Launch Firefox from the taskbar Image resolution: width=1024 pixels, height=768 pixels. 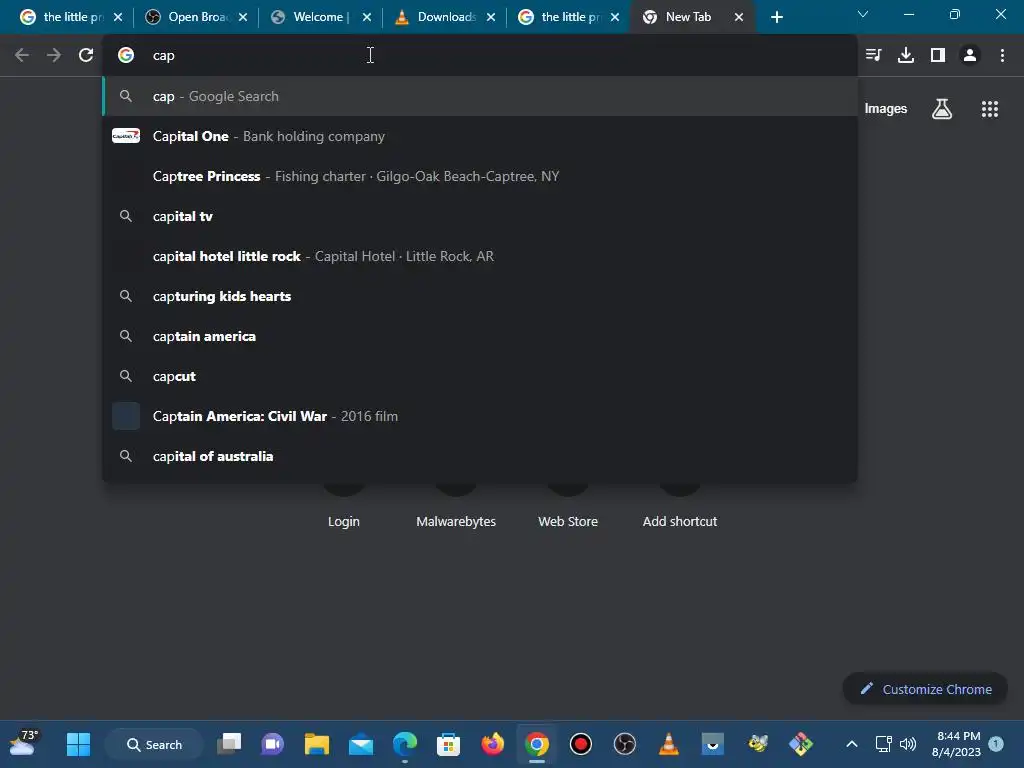(x=492, y=744)
